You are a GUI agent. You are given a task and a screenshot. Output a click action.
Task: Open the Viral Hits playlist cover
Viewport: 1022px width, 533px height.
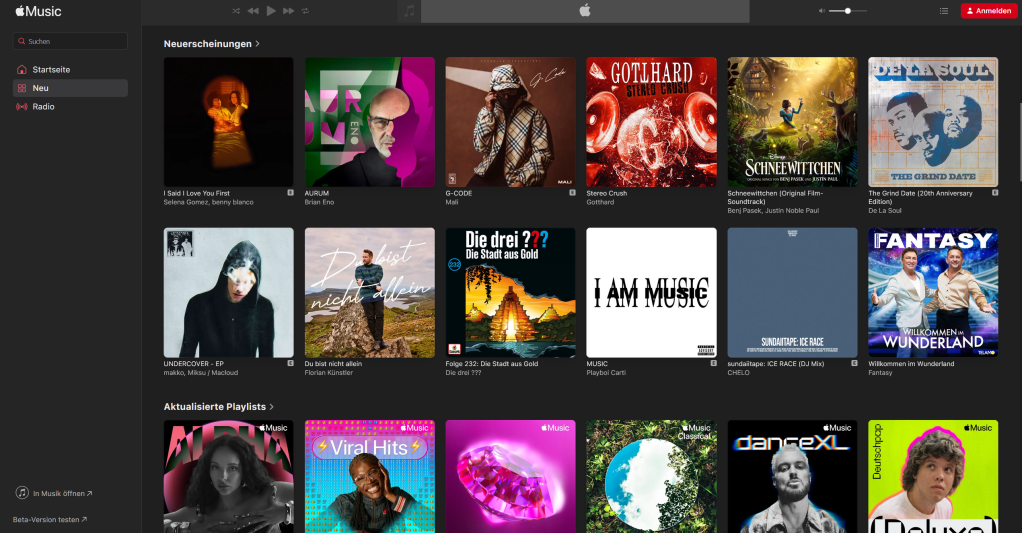click(370, 476)
